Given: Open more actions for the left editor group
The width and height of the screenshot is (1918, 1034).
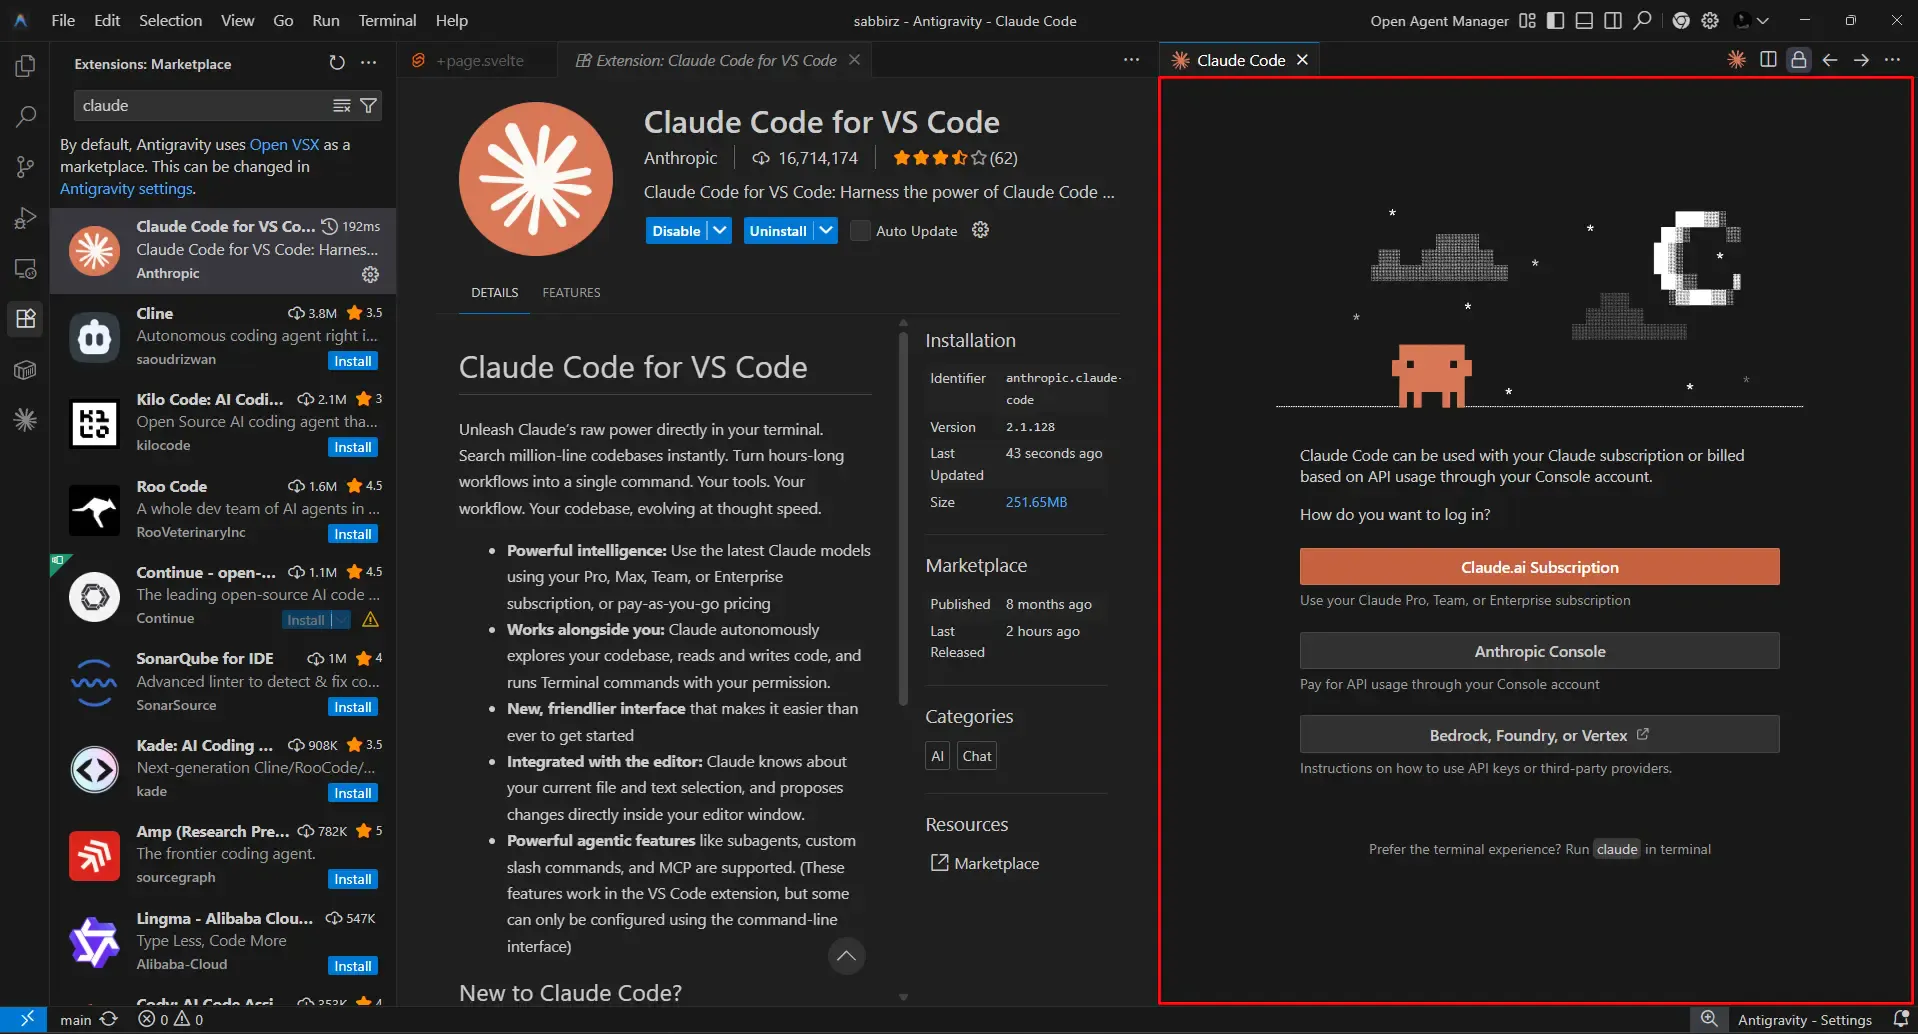Looking at the screenshot, I should pyautogui.click(x=1131, y=60).
